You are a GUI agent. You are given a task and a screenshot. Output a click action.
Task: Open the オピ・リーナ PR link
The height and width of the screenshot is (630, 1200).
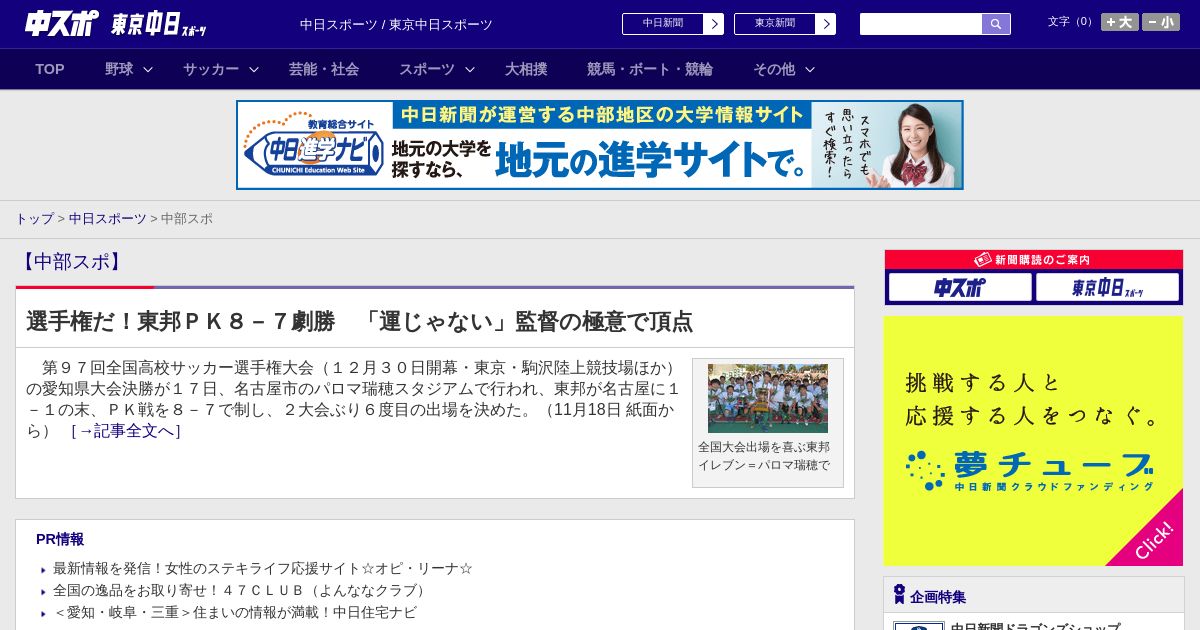(x=263, y=568)
